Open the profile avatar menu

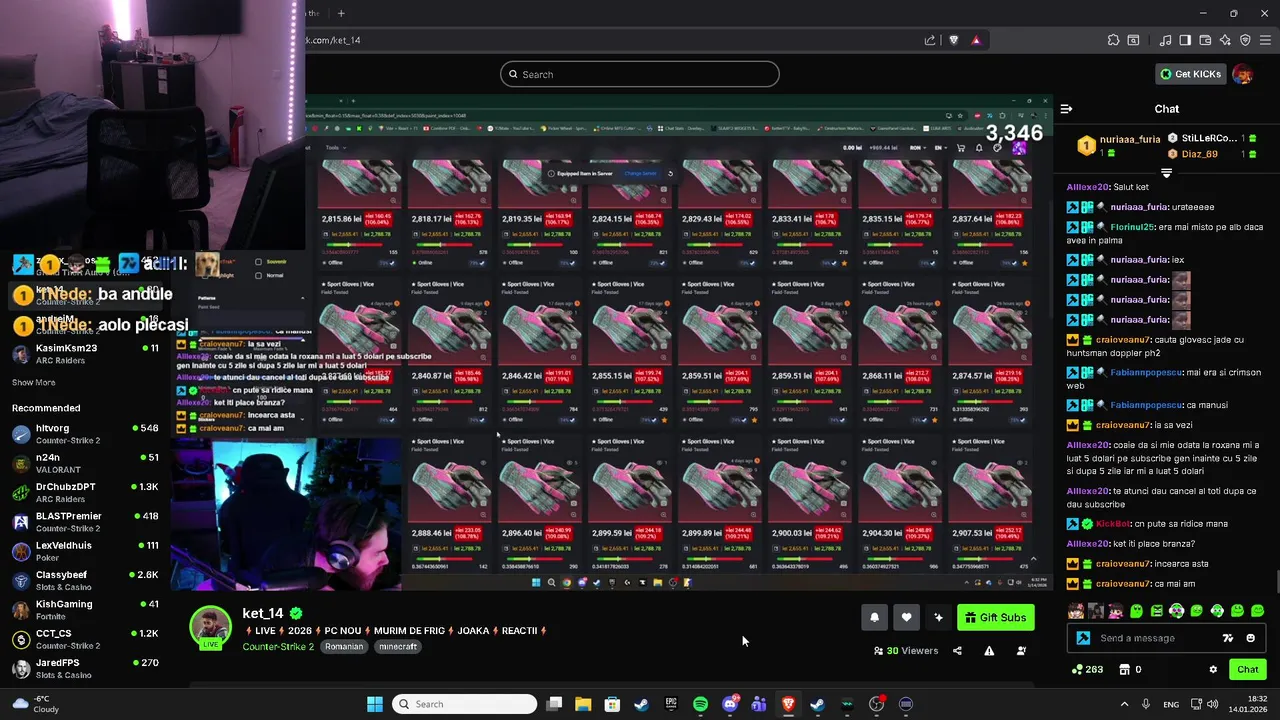pyautogui.click(x=1242, y=74)
